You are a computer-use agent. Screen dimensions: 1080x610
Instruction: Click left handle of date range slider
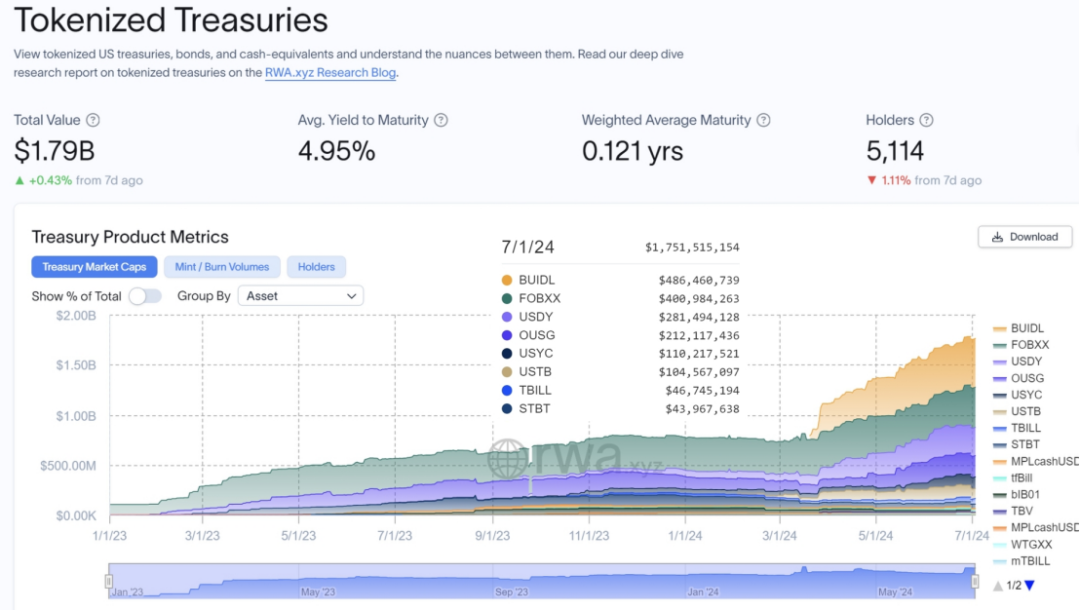pyautogui.click(x=108, y=581)
